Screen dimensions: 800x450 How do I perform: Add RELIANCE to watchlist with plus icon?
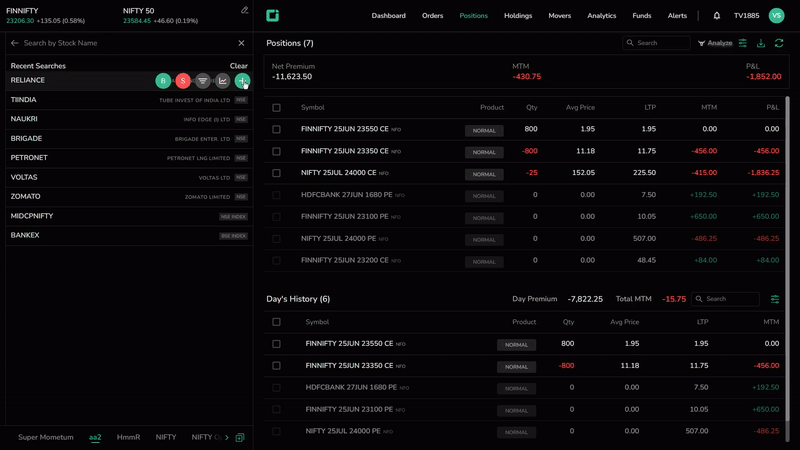[242, 81]
